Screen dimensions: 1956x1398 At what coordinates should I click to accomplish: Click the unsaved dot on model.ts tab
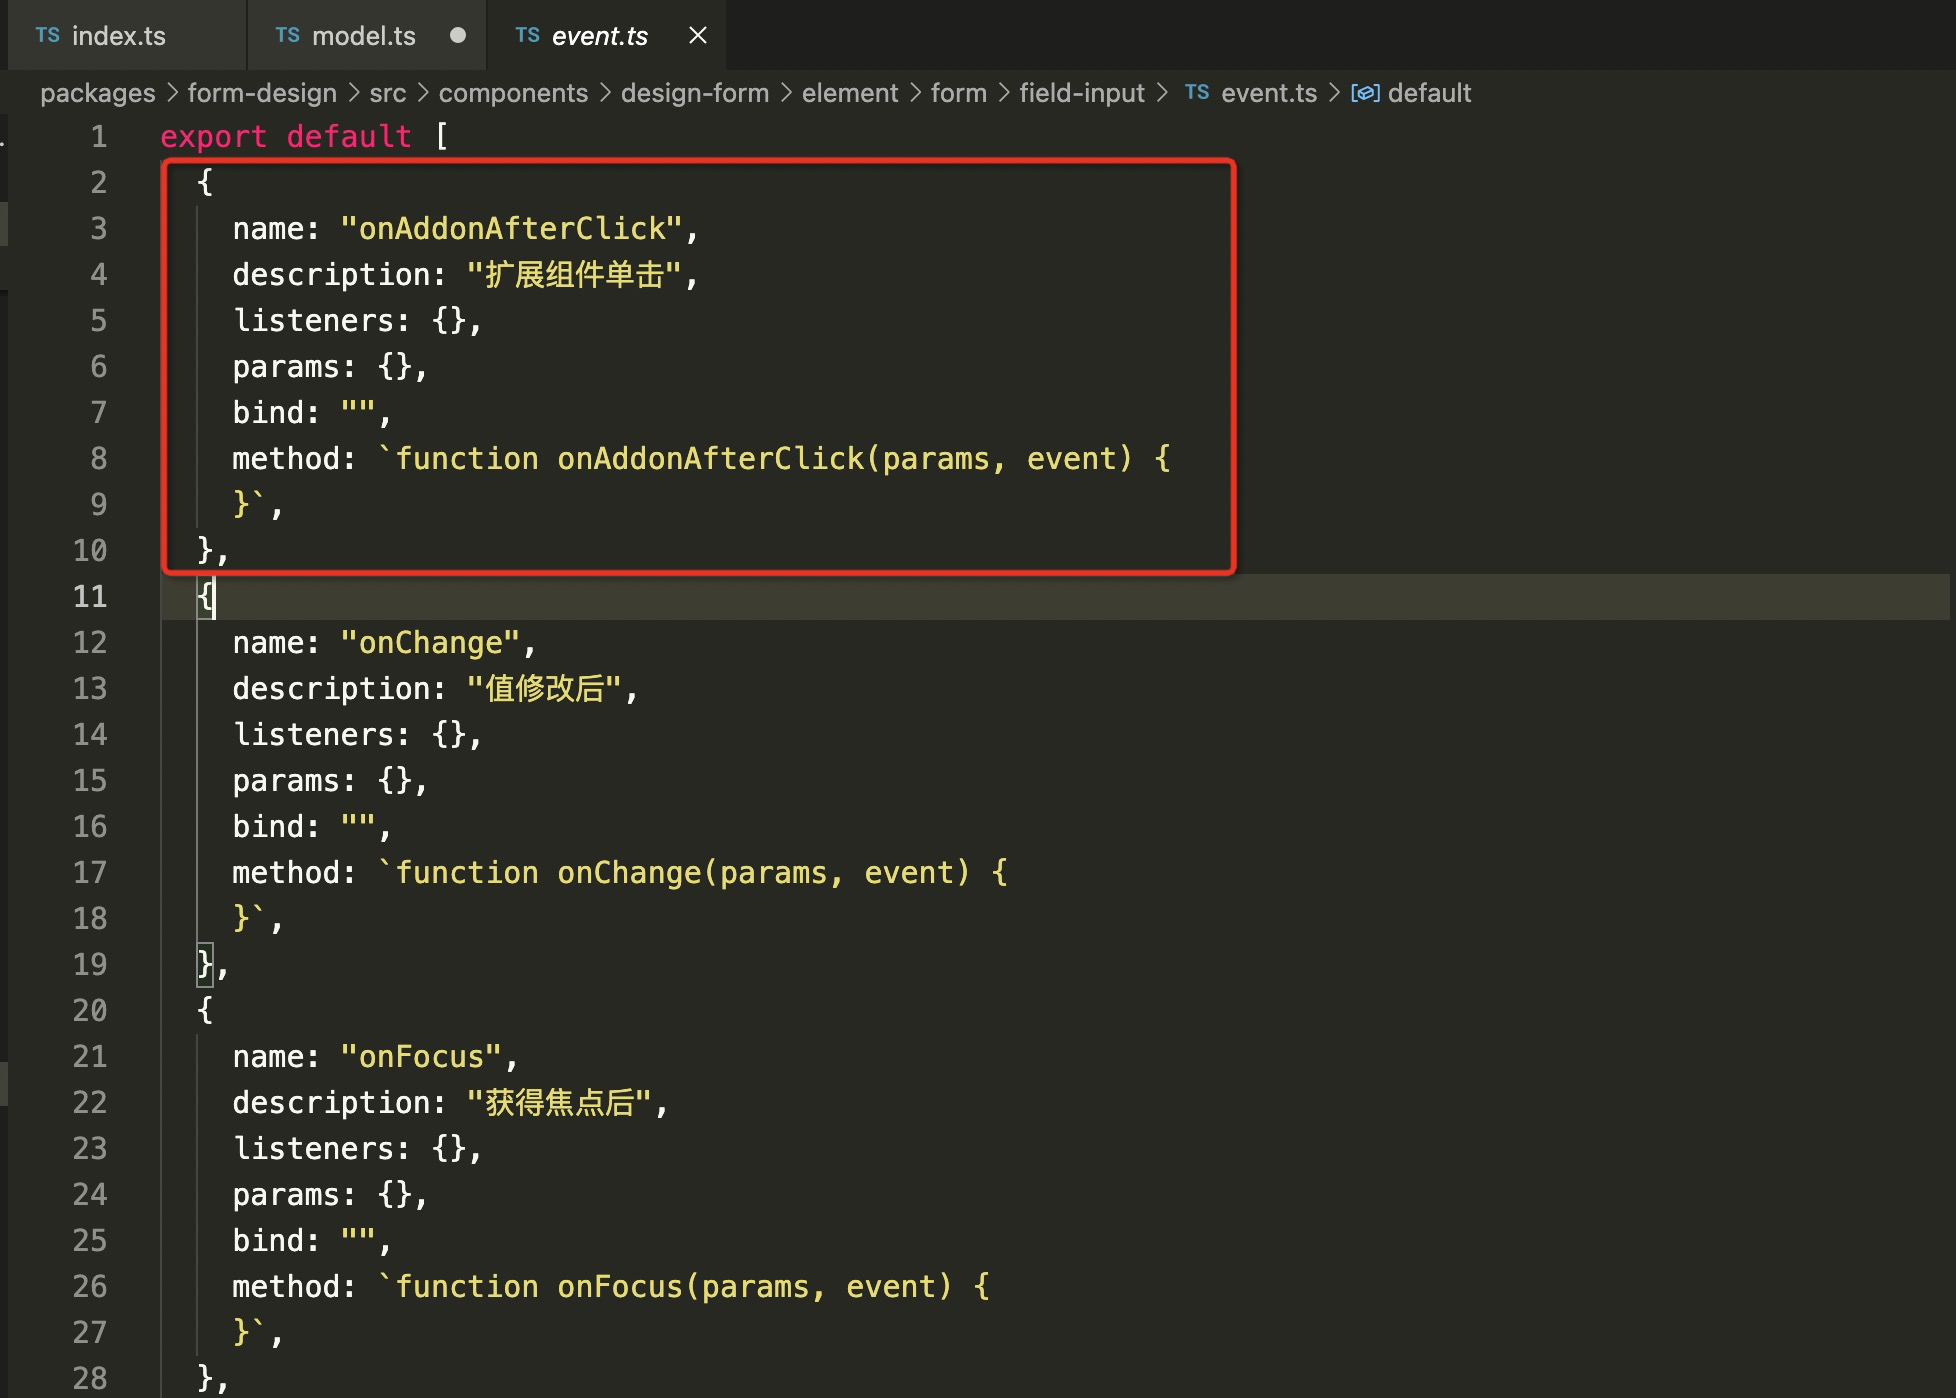[x=458, y=35]
